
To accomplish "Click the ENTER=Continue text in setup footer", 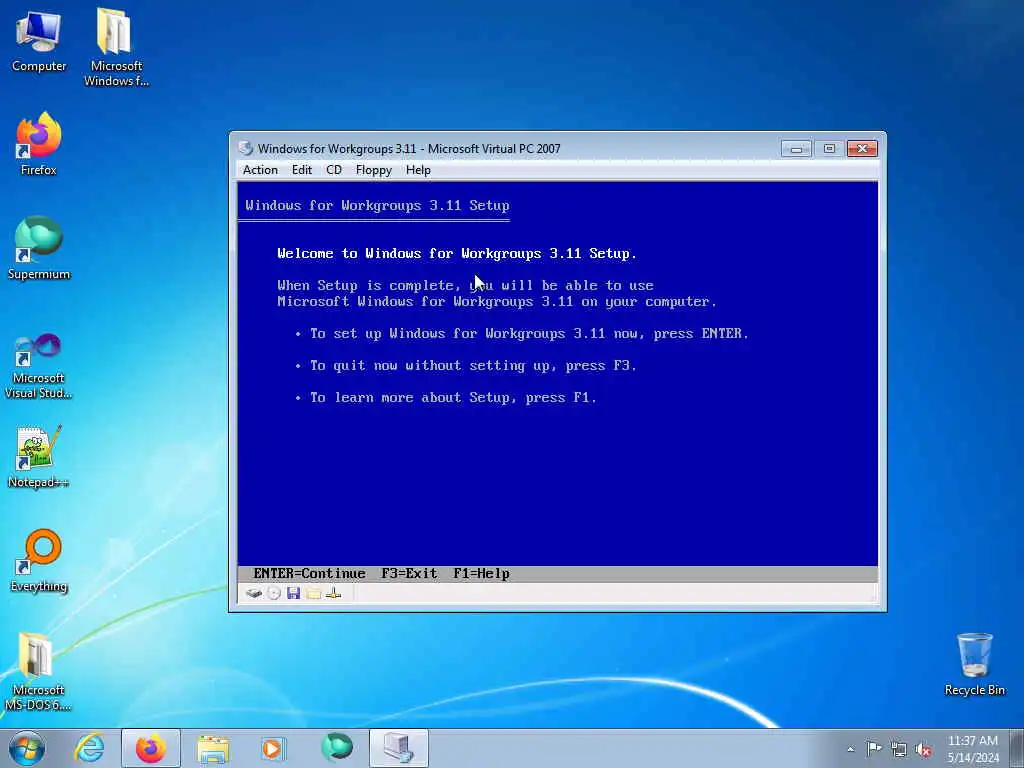I will [310, 573].
